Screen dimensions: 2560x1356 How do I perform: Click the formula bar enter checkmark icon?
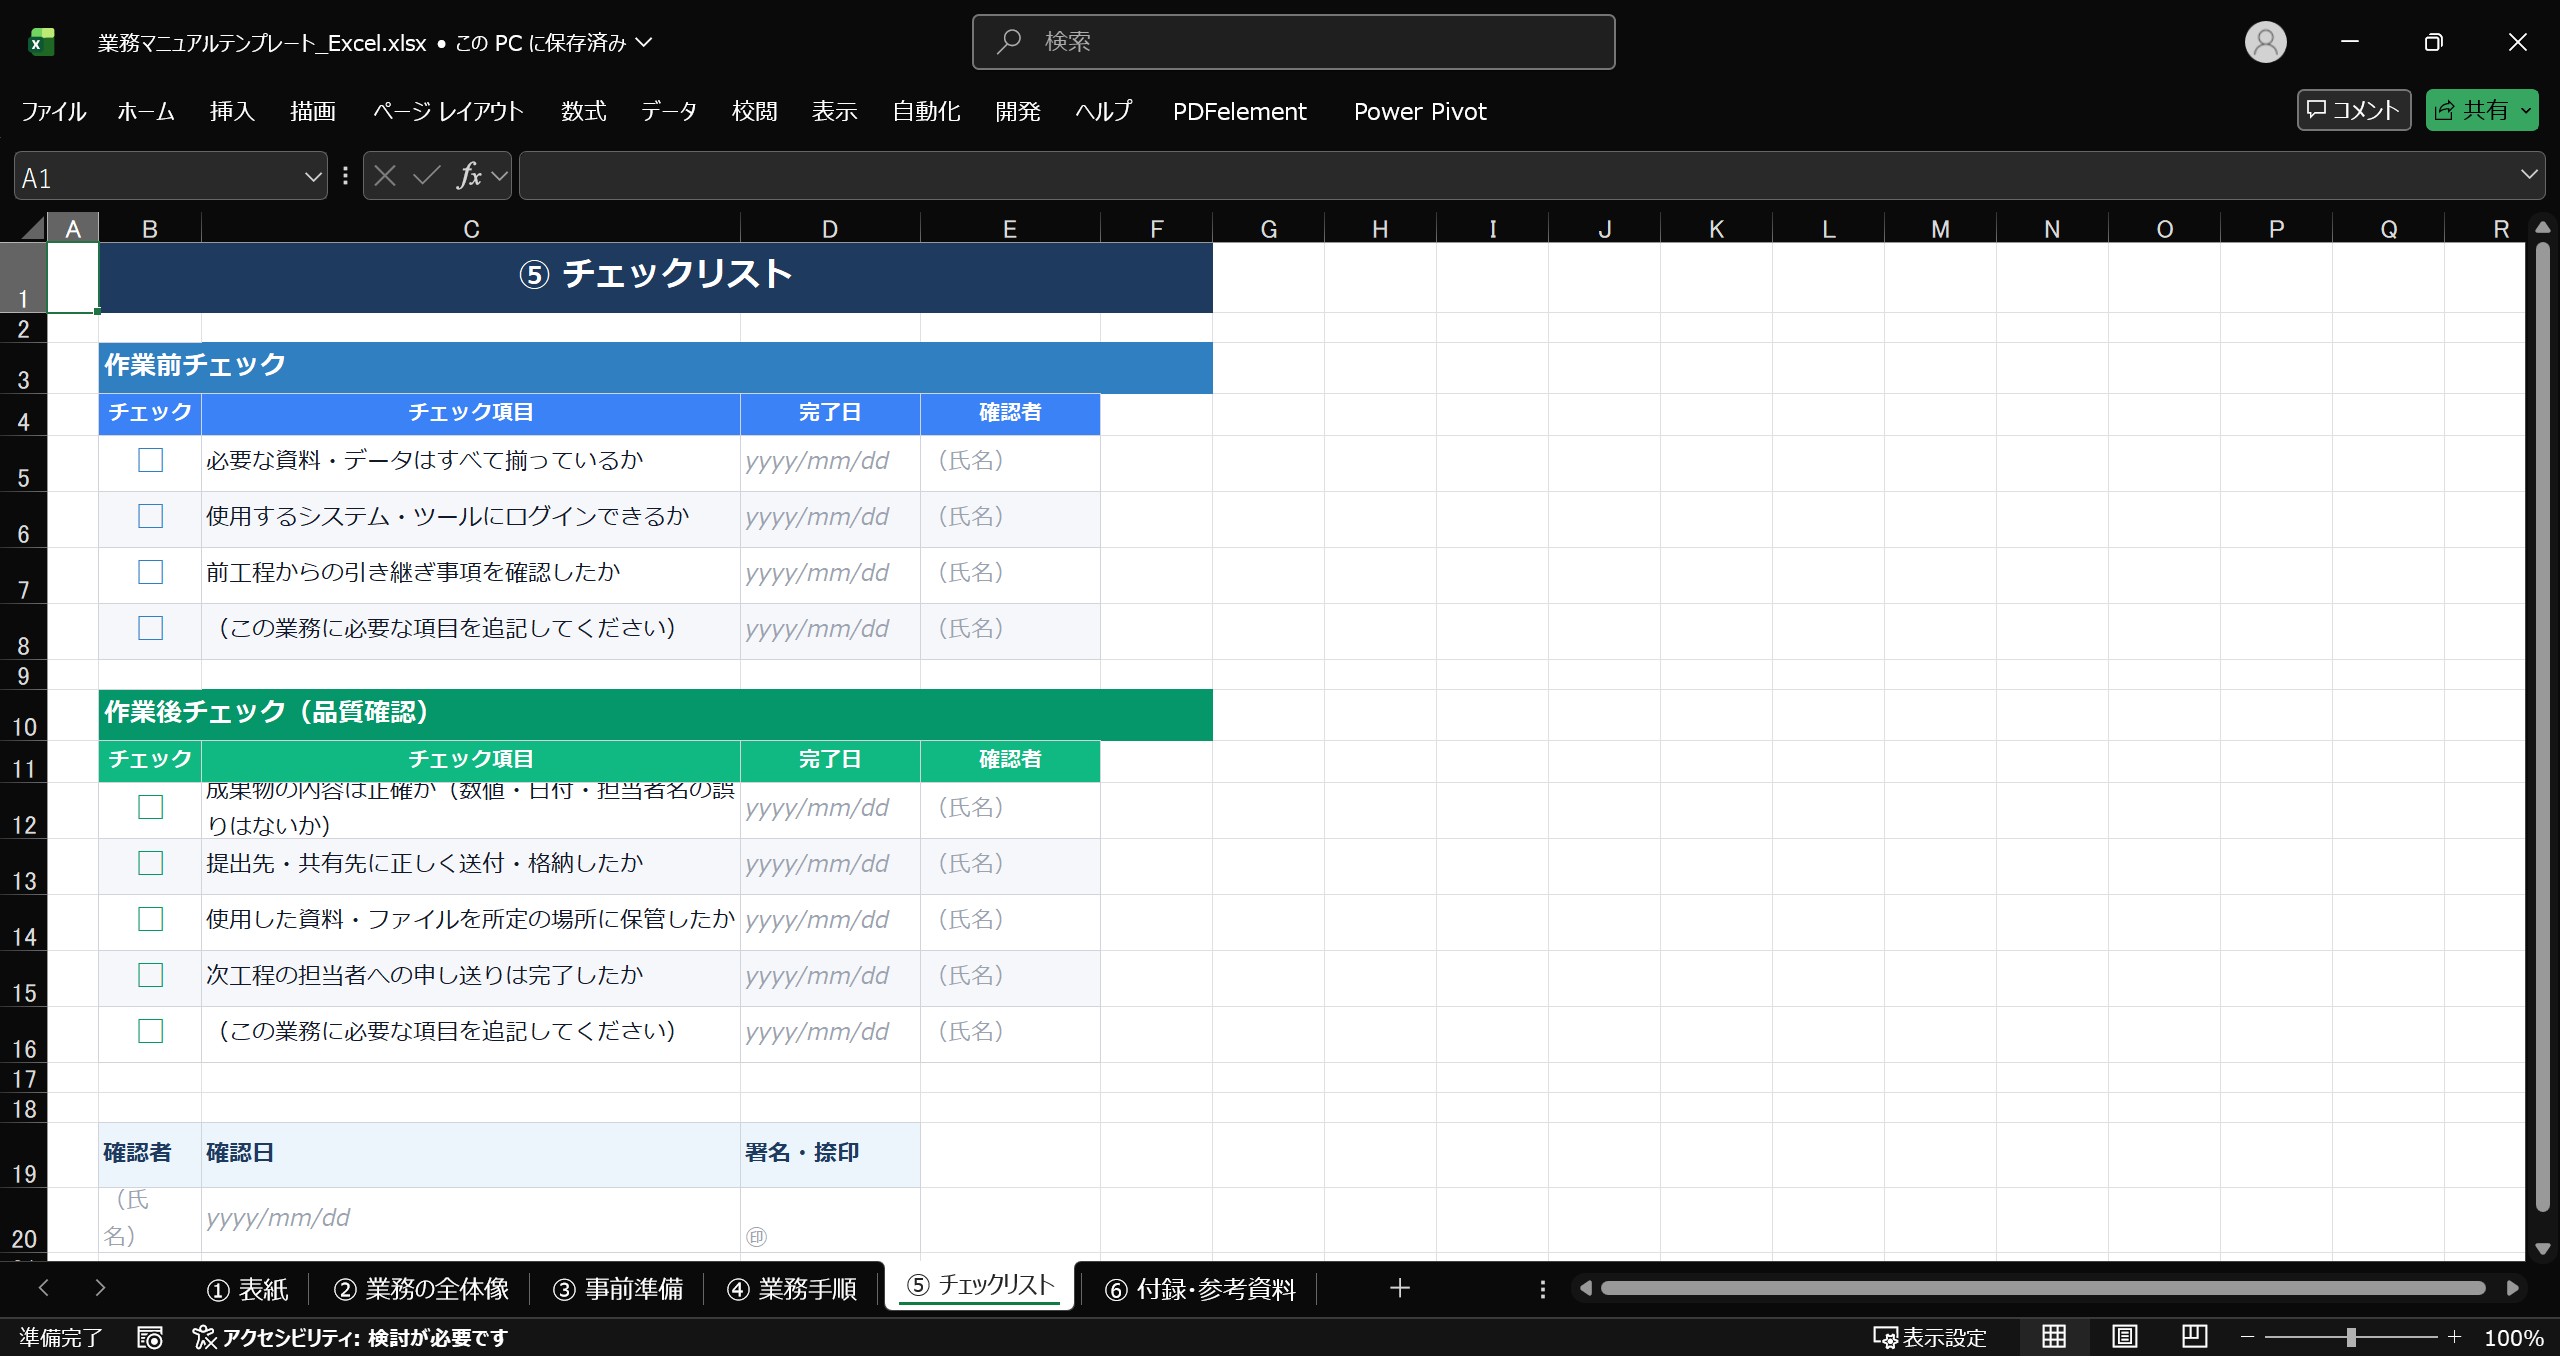point(427,176)
